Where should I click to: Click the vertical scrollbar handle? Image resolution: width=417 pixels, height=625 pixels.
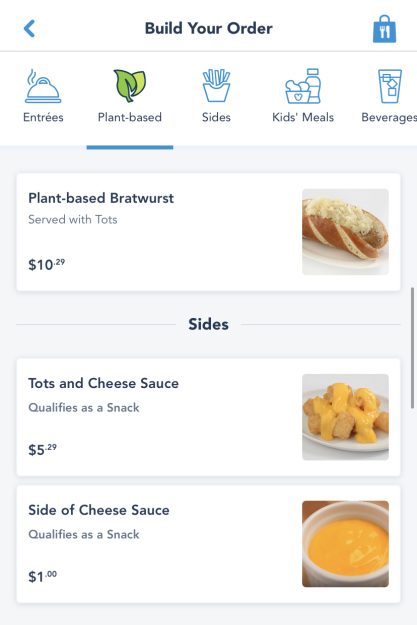pos(413,348)
